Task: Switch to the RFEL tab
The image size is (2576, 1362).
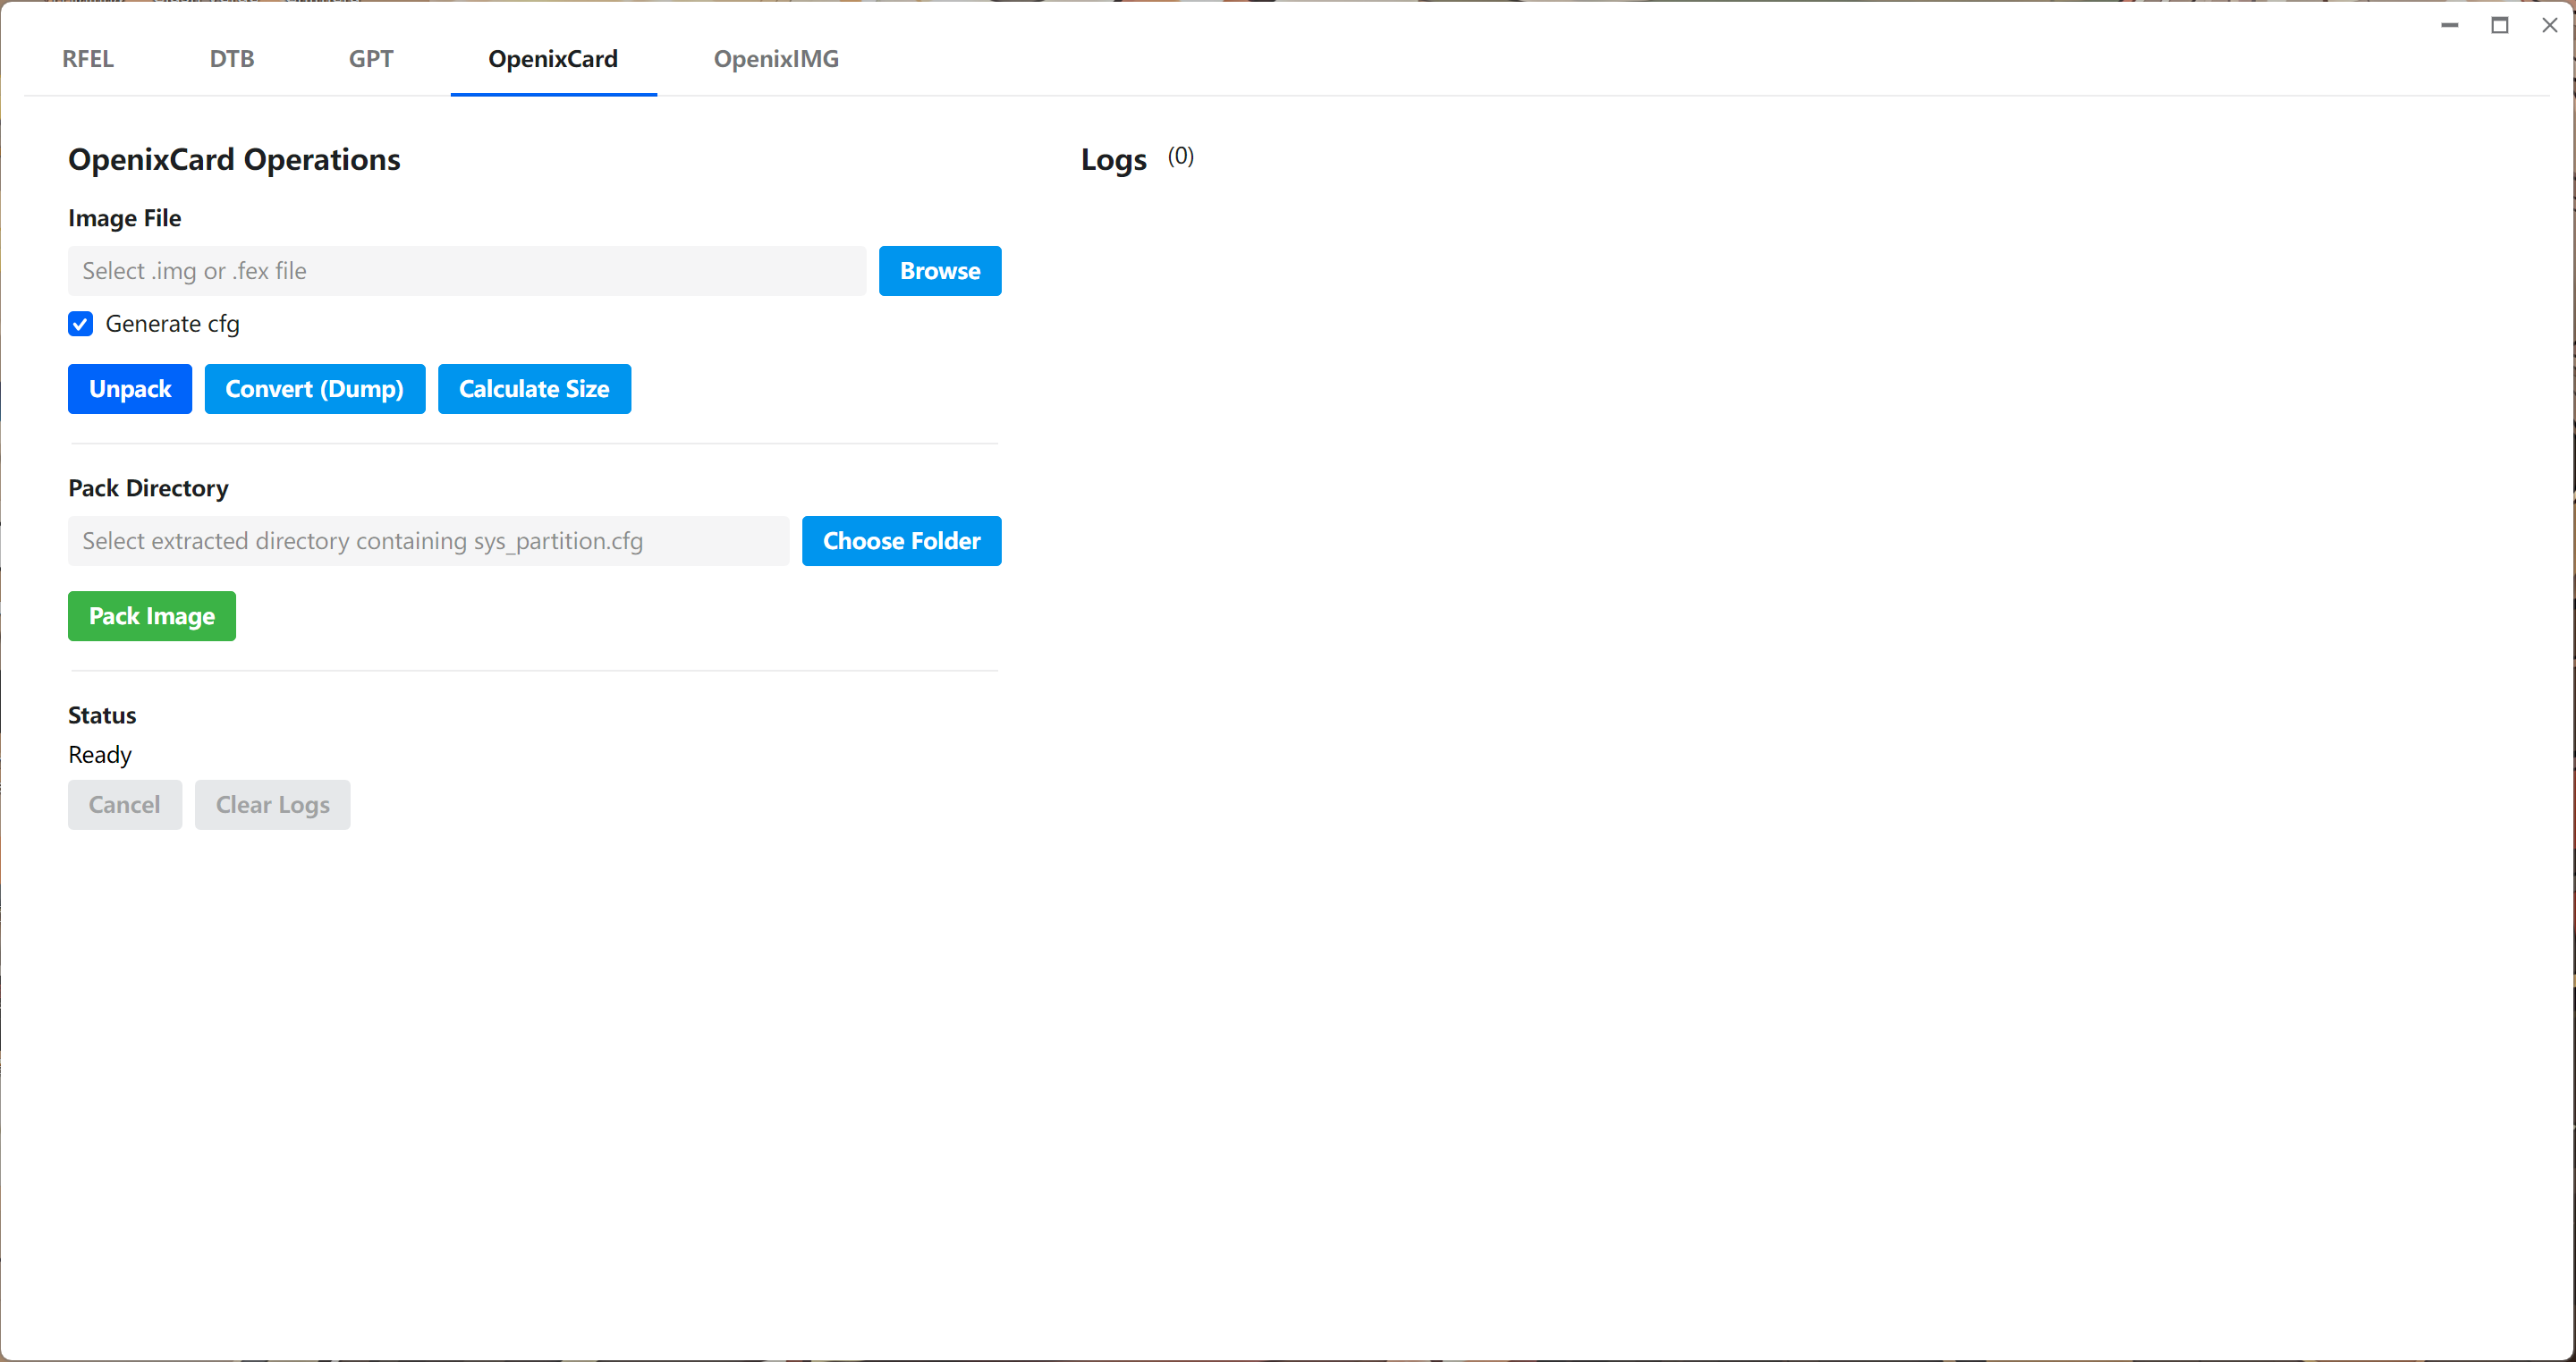Action: coord(88,59)
